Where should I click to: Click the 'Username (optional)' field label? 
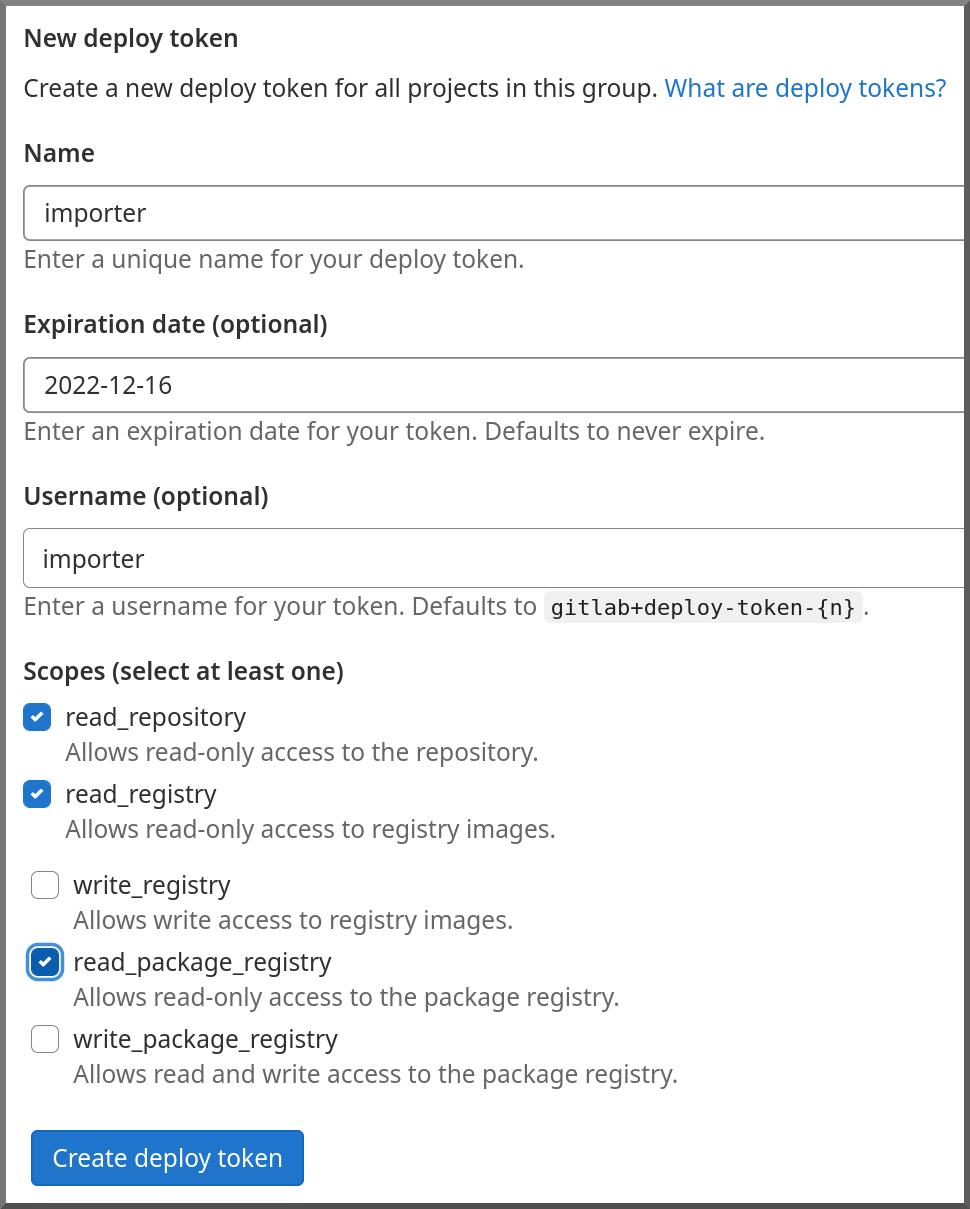pos(146,496)
